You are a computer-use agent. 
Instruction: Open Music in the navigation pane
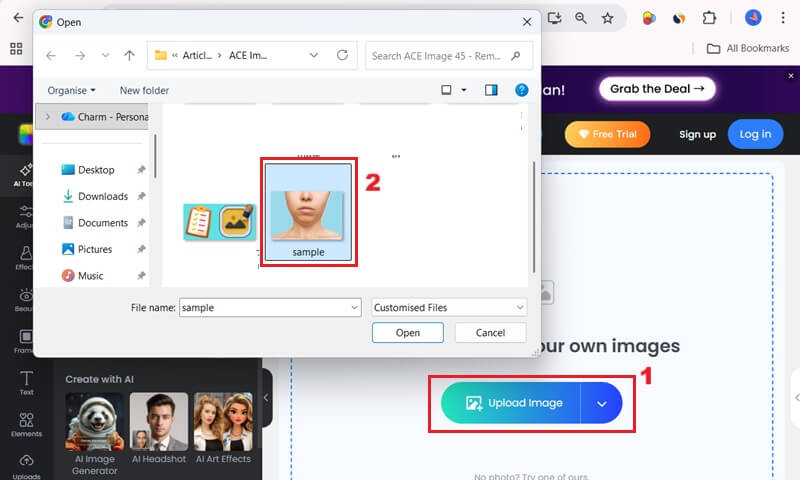tap(82, 276)
